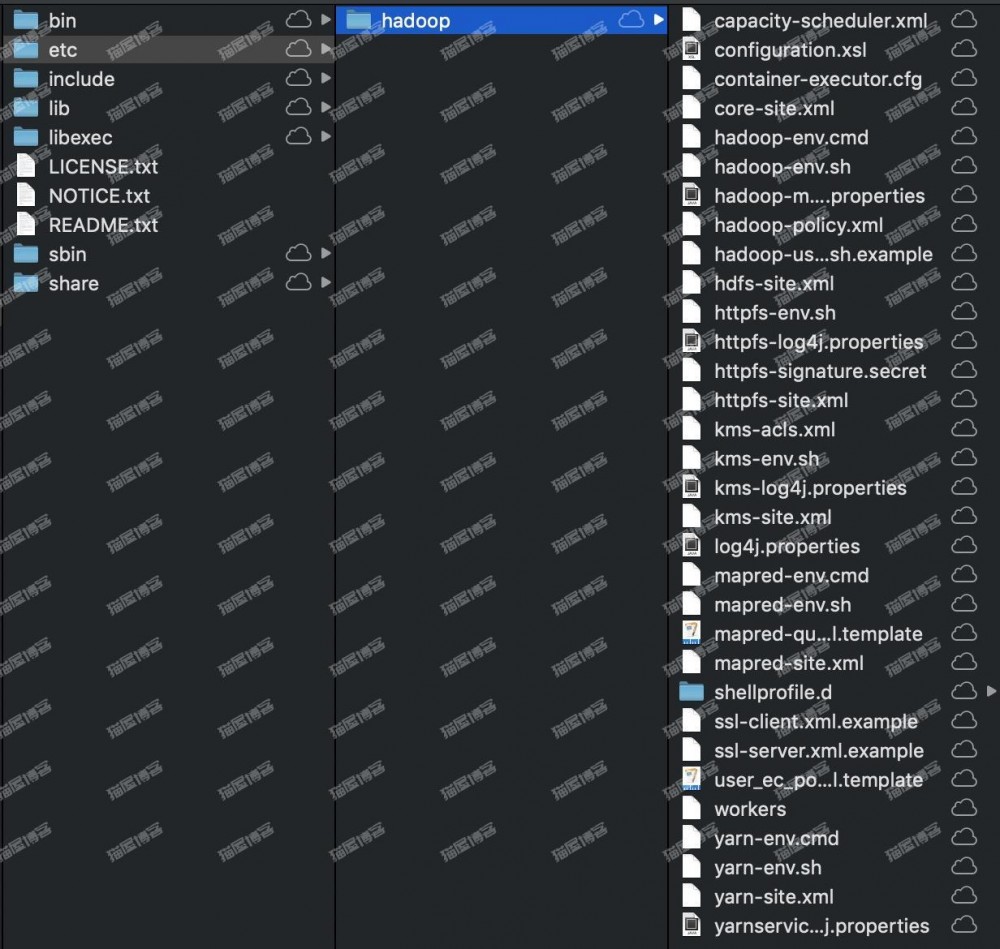Select the LICENSE.txt file
Image resolution: width=1000 pixels, height=949 pixels.
tap(103, 166)
